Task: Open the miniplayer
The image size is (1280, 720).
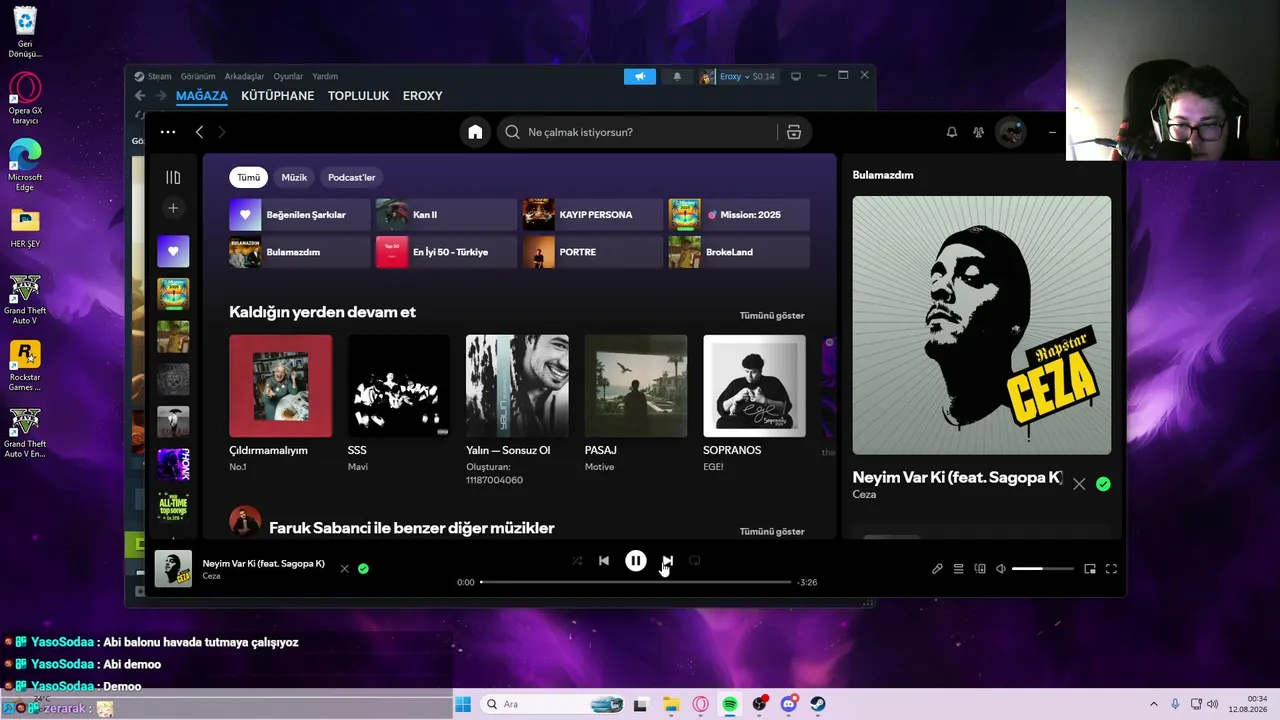Action: click(1090, 569)
